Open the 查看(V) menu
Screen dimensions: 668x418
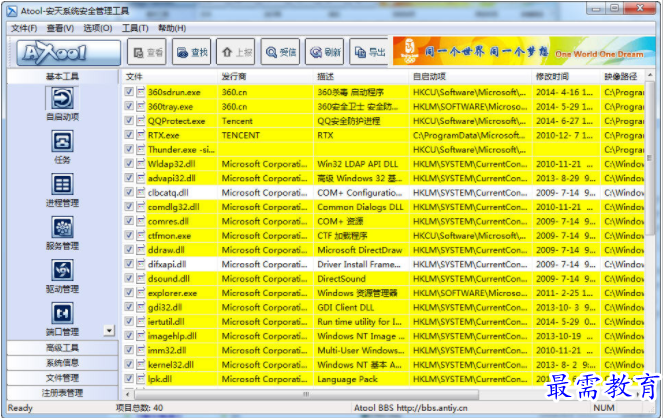coord(60,28)
